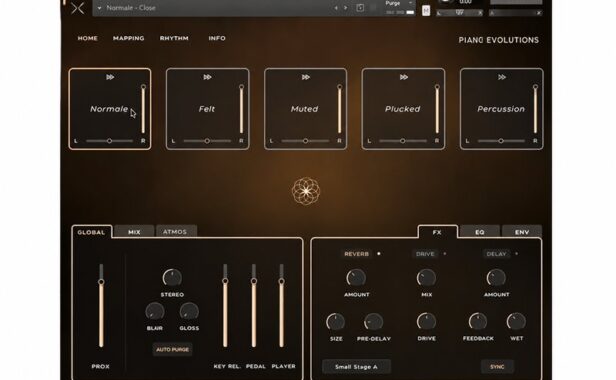This screenshot has height=380, width=616.
Task: Open the Purge dropdown menu
Action: pyautogui.click(x=399, y=3)
